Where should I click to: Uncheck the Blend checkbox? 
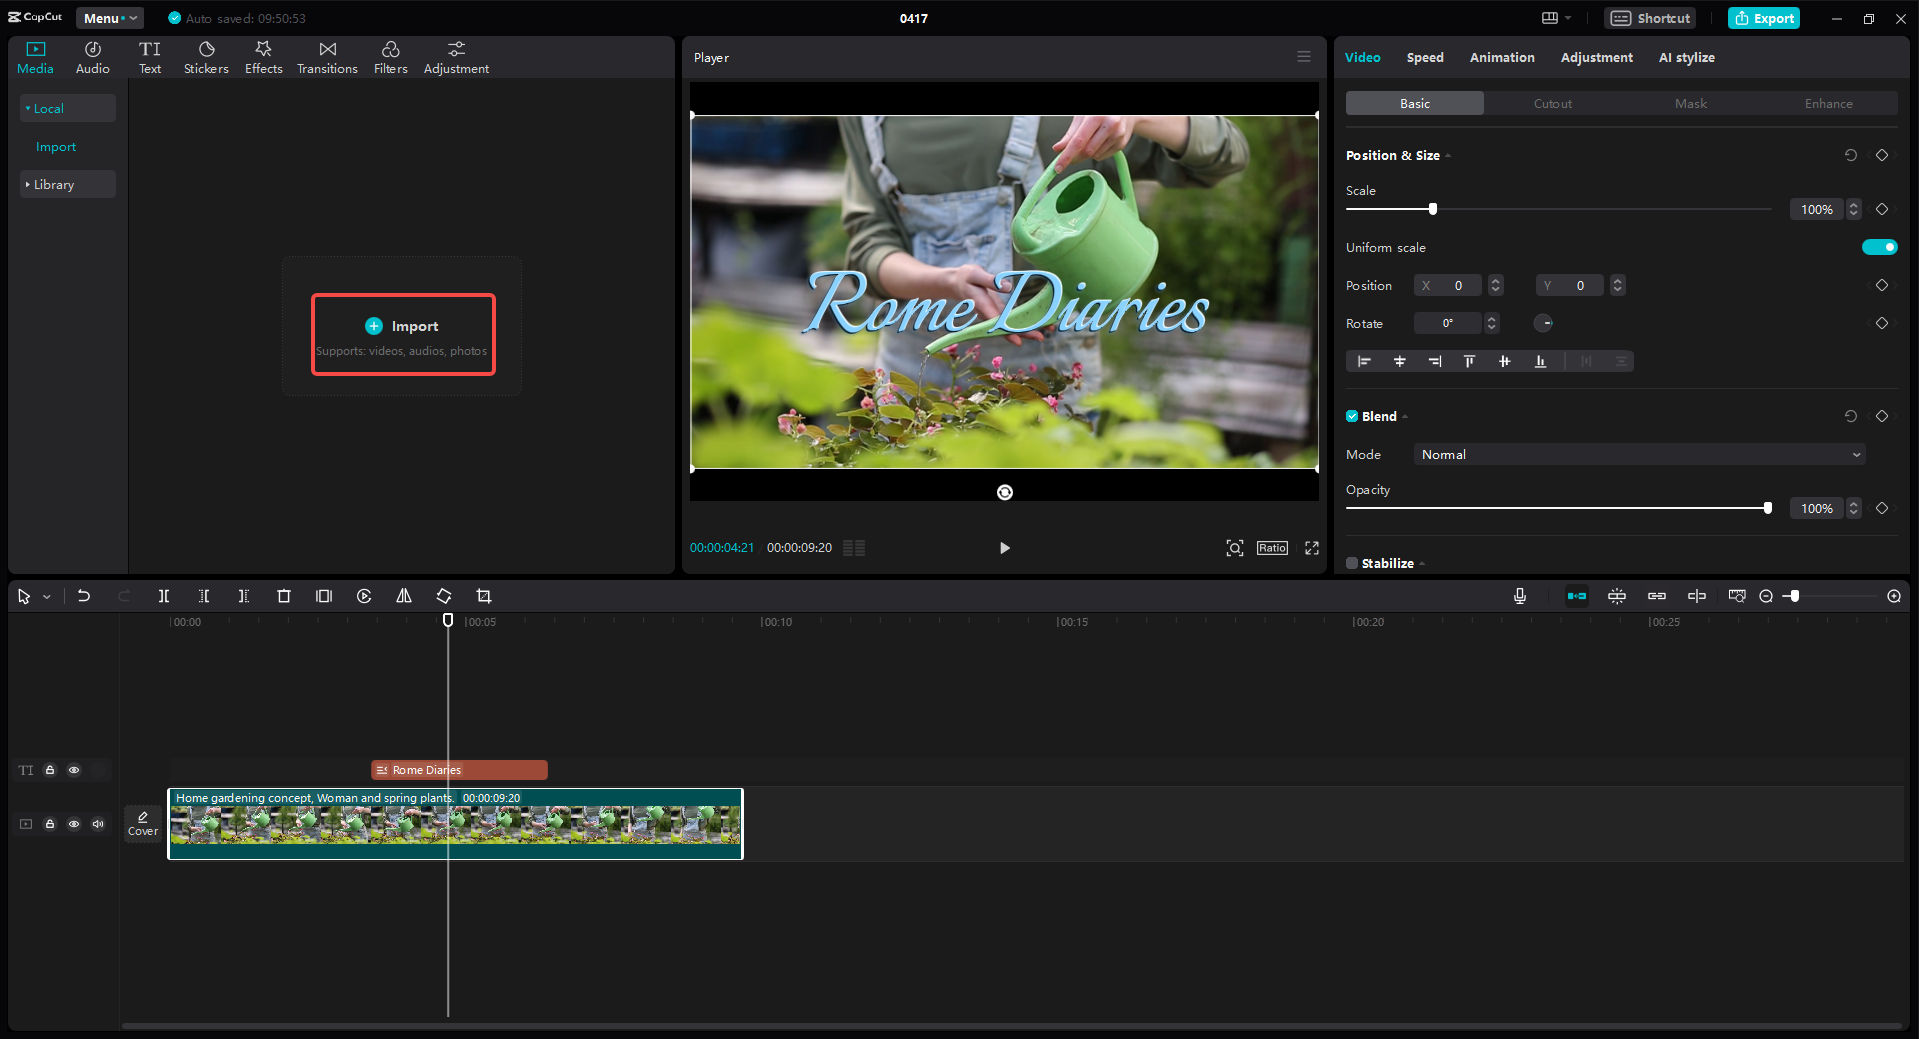click(1351, 416)
